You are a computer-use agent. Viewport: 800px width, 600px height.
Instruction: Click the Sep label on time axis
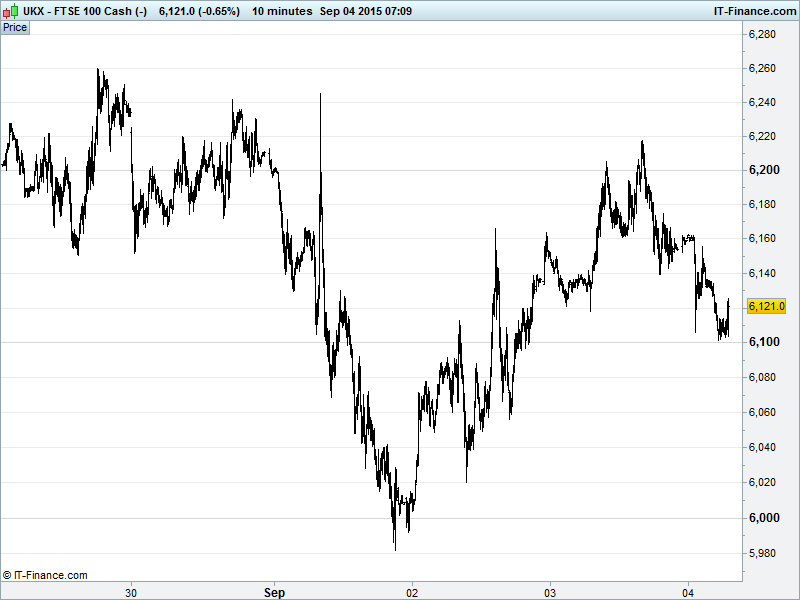point(272,592)
